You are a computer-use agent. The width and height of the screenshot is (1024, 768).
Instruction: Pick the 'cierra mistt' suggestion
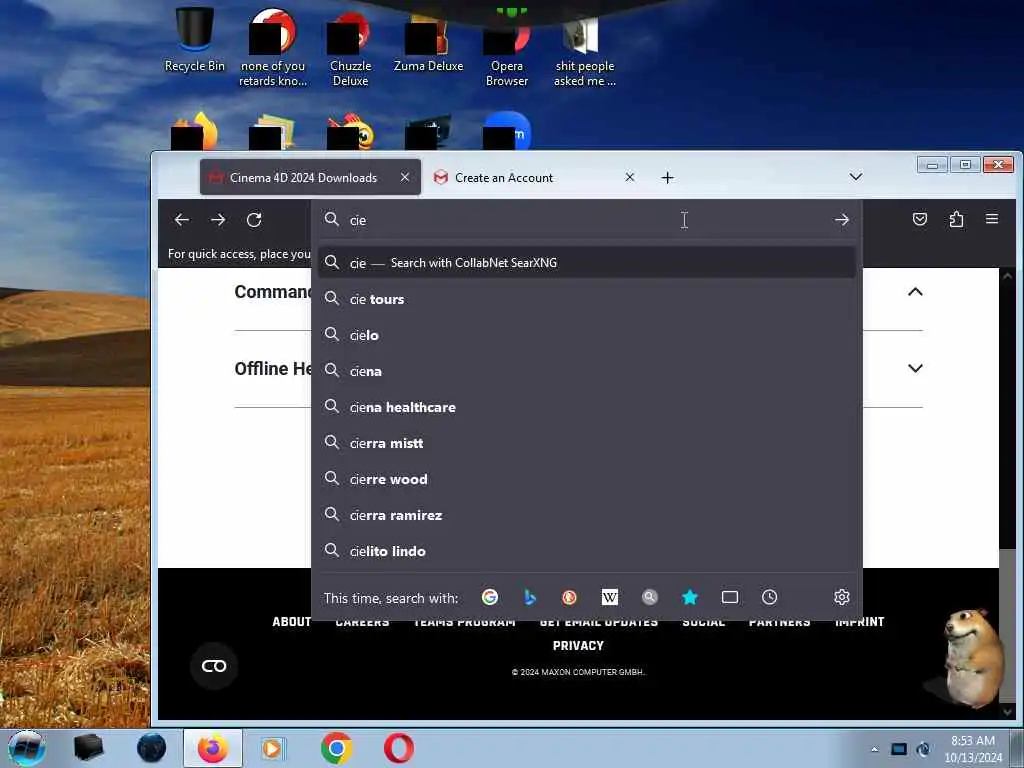pos(586,443)
